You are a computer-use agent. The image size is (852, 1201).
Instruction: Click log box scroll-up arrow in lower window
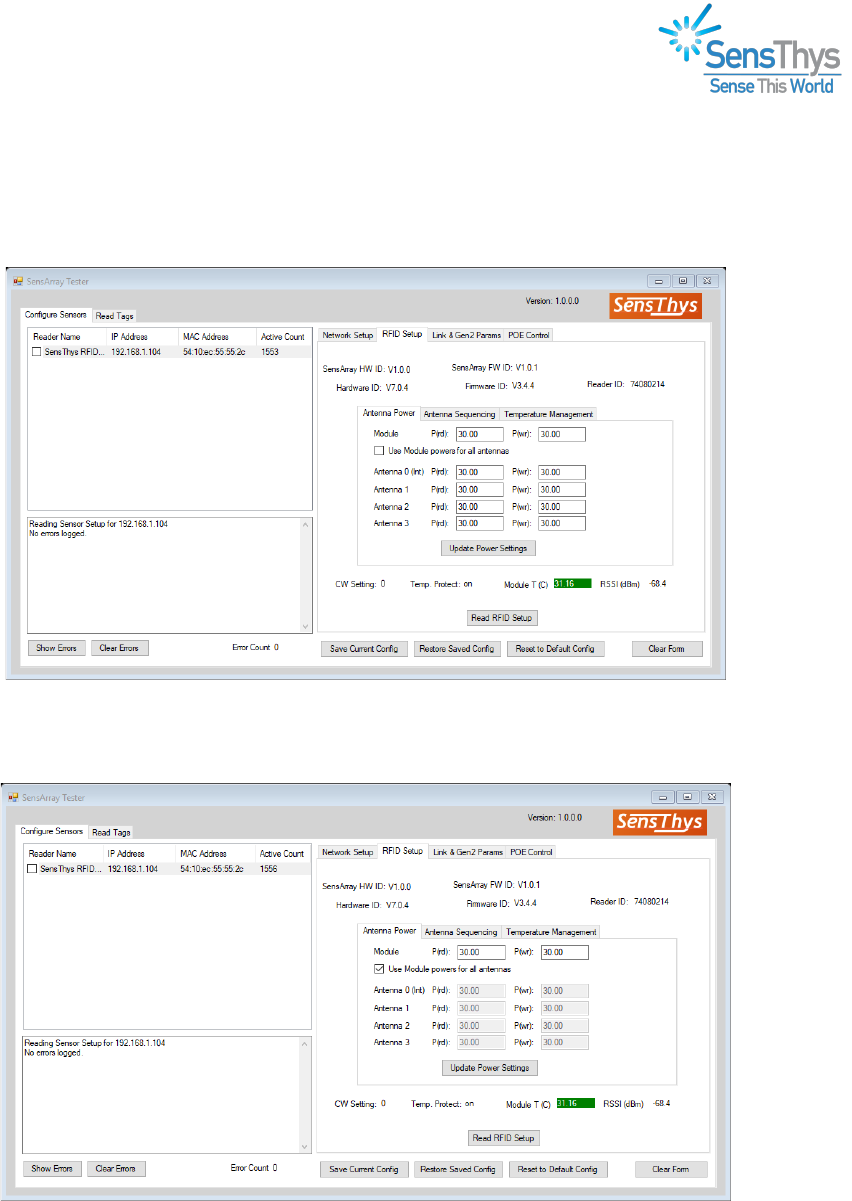(x=306, y=1043)
